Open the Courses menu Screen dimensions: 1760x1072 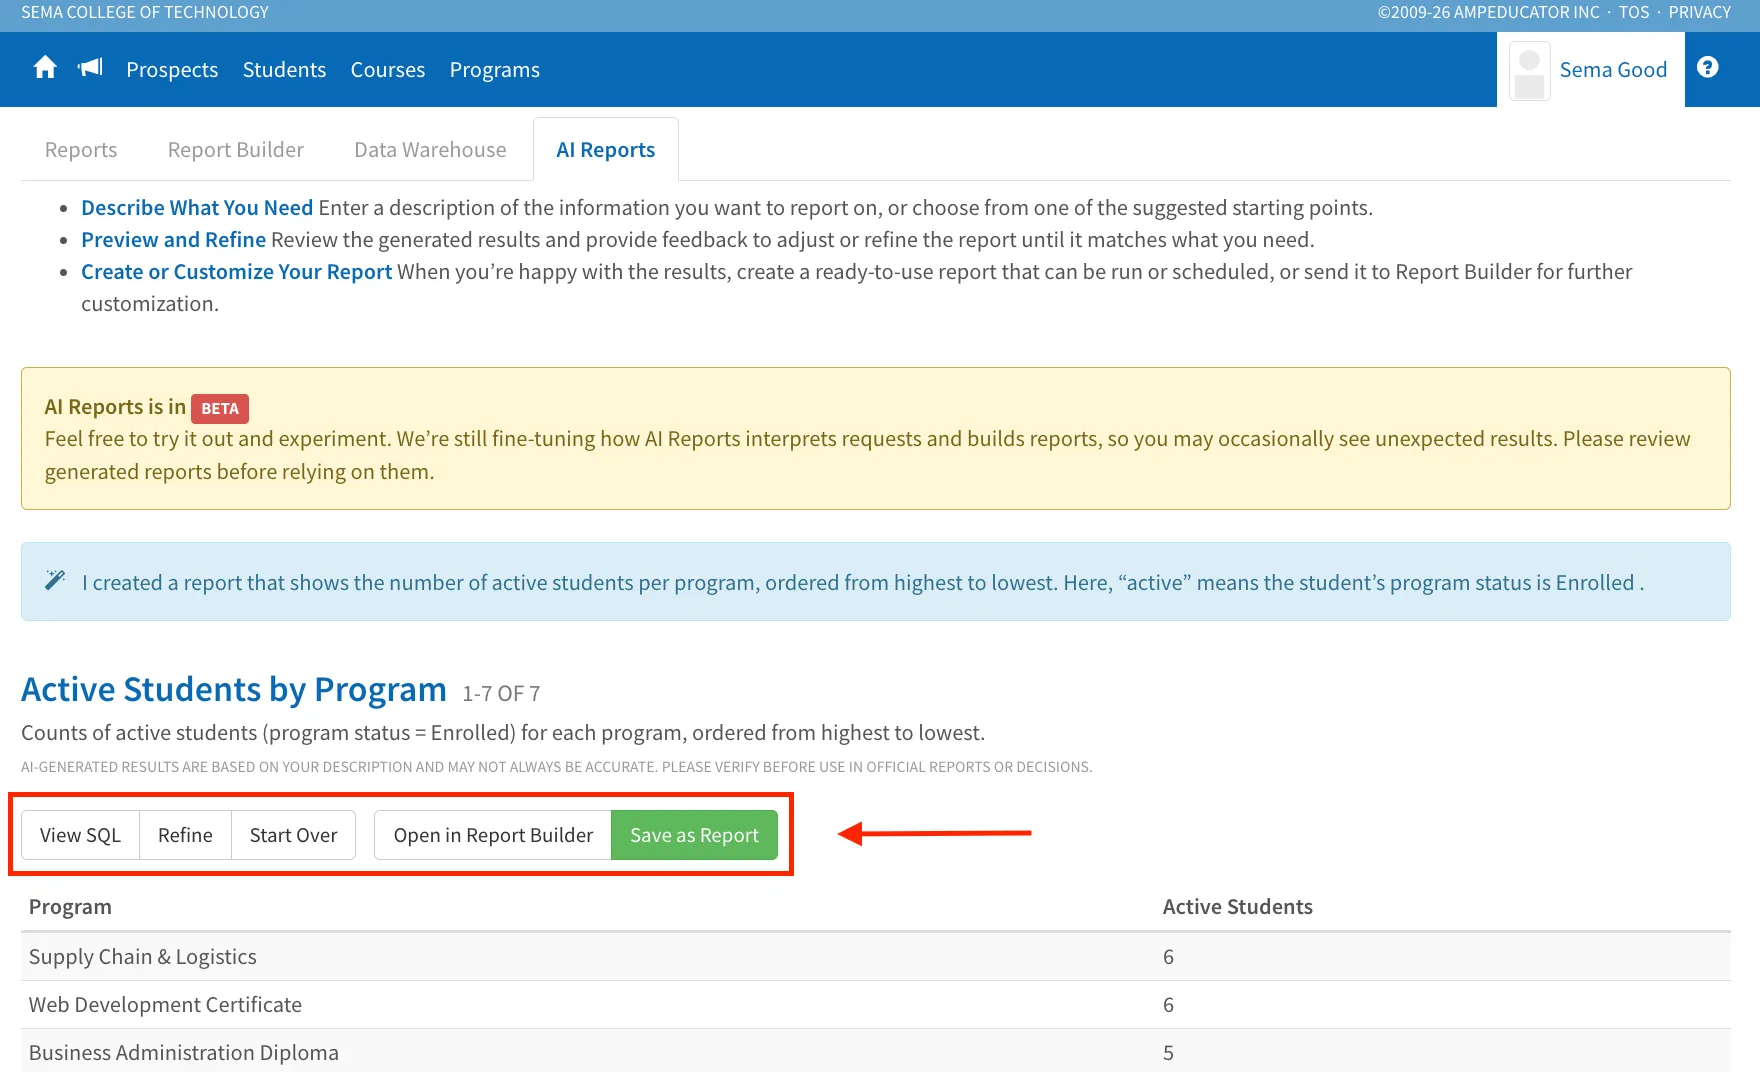388,70
